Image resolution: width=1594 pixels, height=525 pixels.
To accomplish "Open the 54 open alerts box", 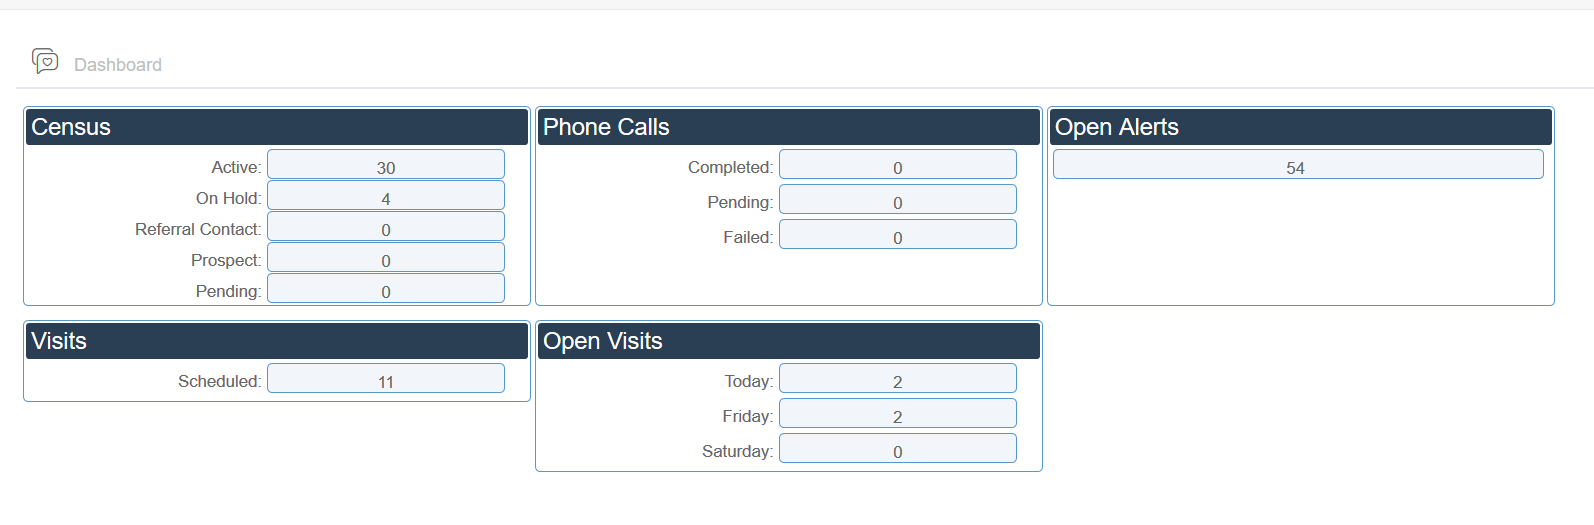I will pyautogui.click(x=1298, y=164).
